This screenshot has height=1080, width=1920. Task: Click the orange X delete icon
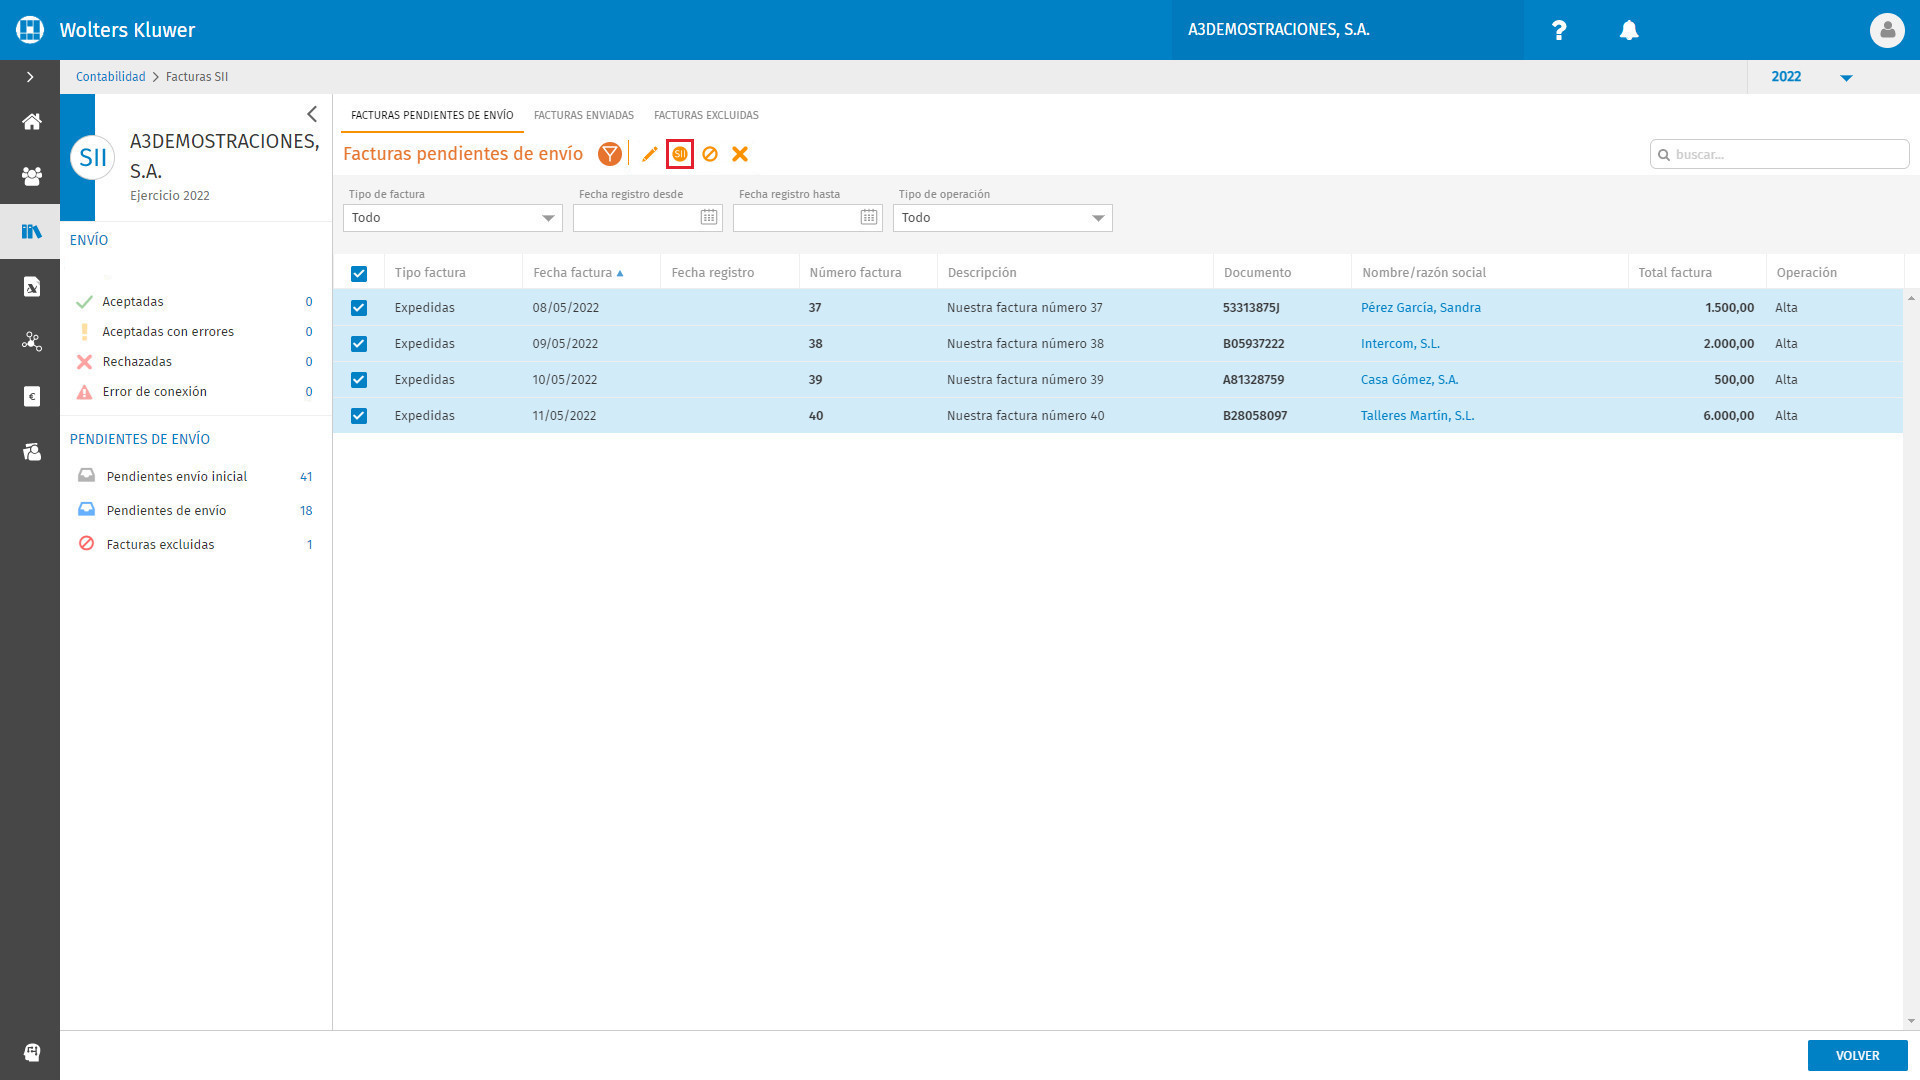coord(740,154)
